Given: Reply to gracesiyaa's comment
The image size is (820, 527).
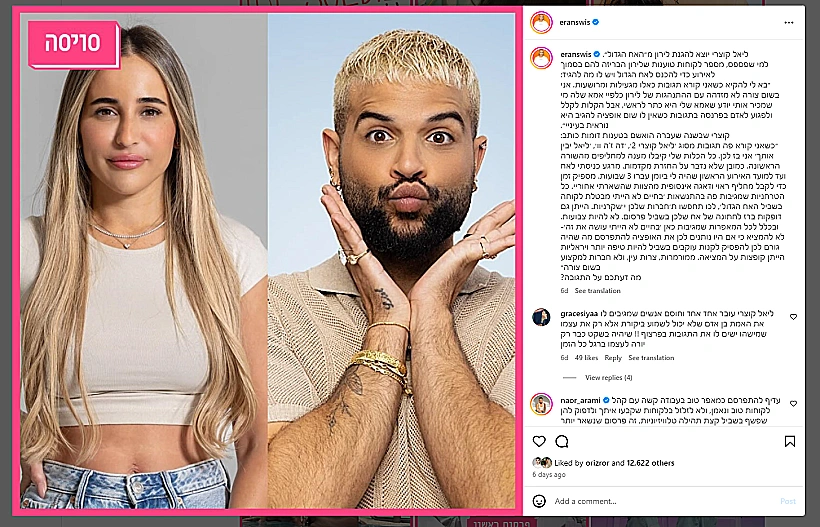Looking at the screenshot, I should (613, 358).
